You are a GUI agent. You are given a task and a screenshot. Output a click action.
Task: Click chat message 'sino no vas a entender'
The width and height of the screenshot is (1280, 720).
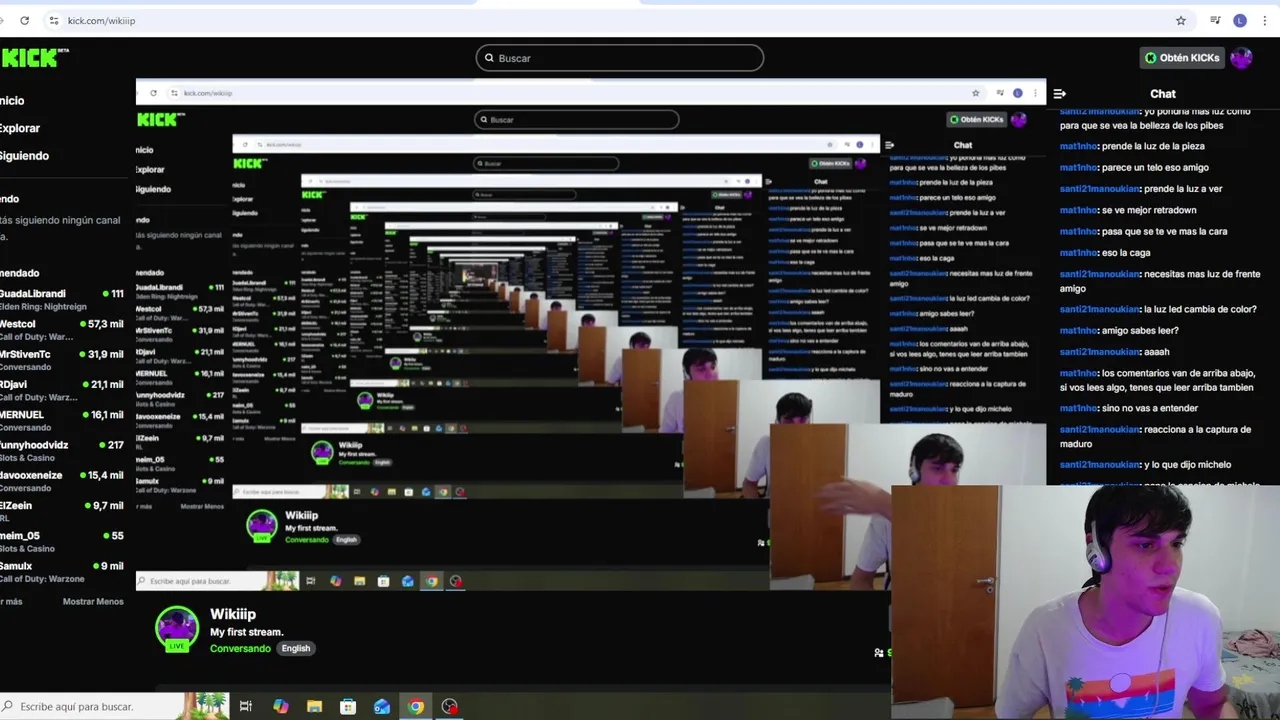pyautogui.click(x=1150, y=408)
